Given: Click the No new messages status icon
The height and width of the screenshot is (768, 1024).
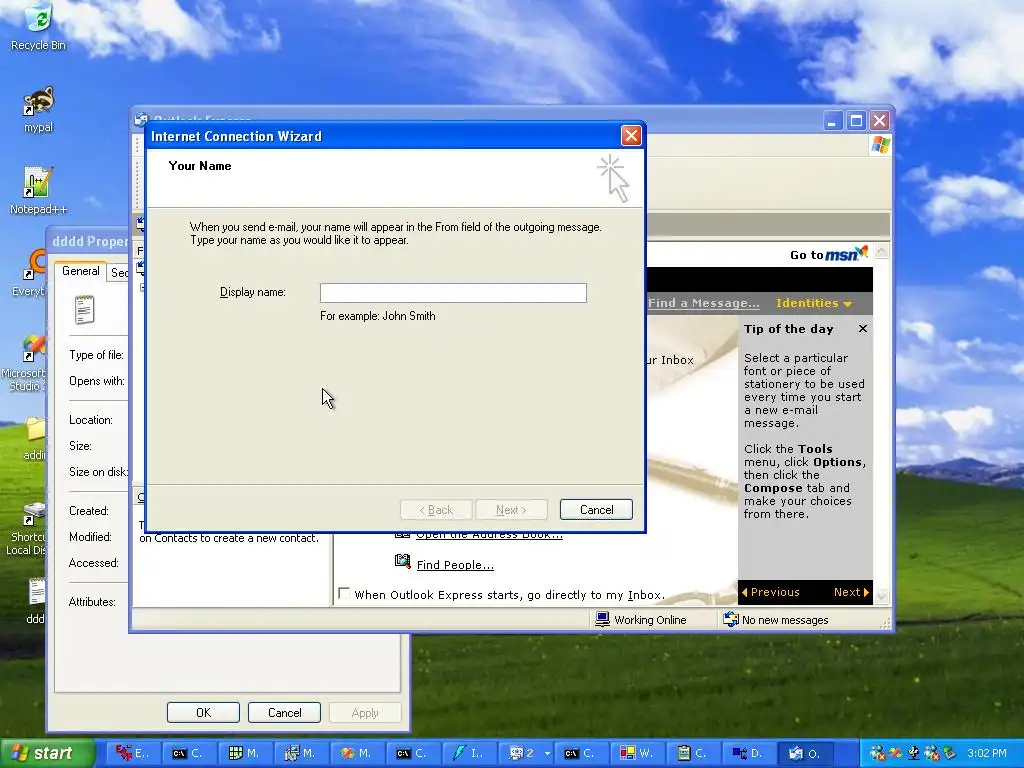Looking at the screenshot, I should pyautogui.click(x=731, y=619).
